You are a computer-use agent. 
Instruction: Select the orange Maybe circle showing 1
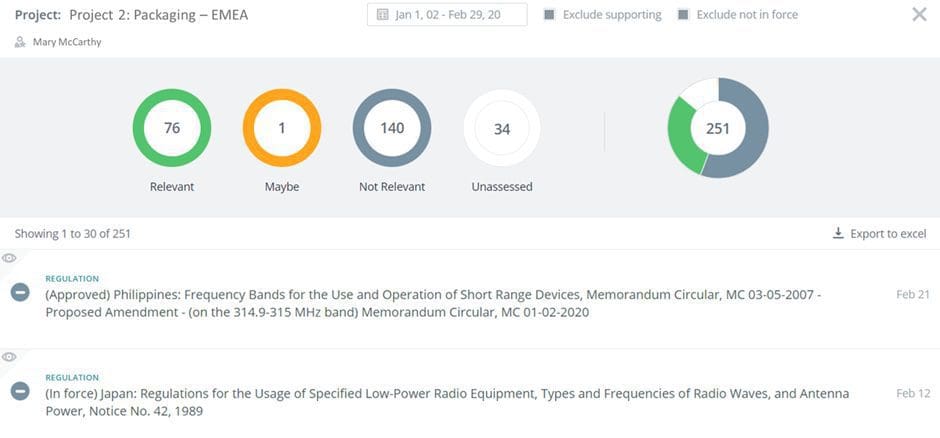[282, 128]
